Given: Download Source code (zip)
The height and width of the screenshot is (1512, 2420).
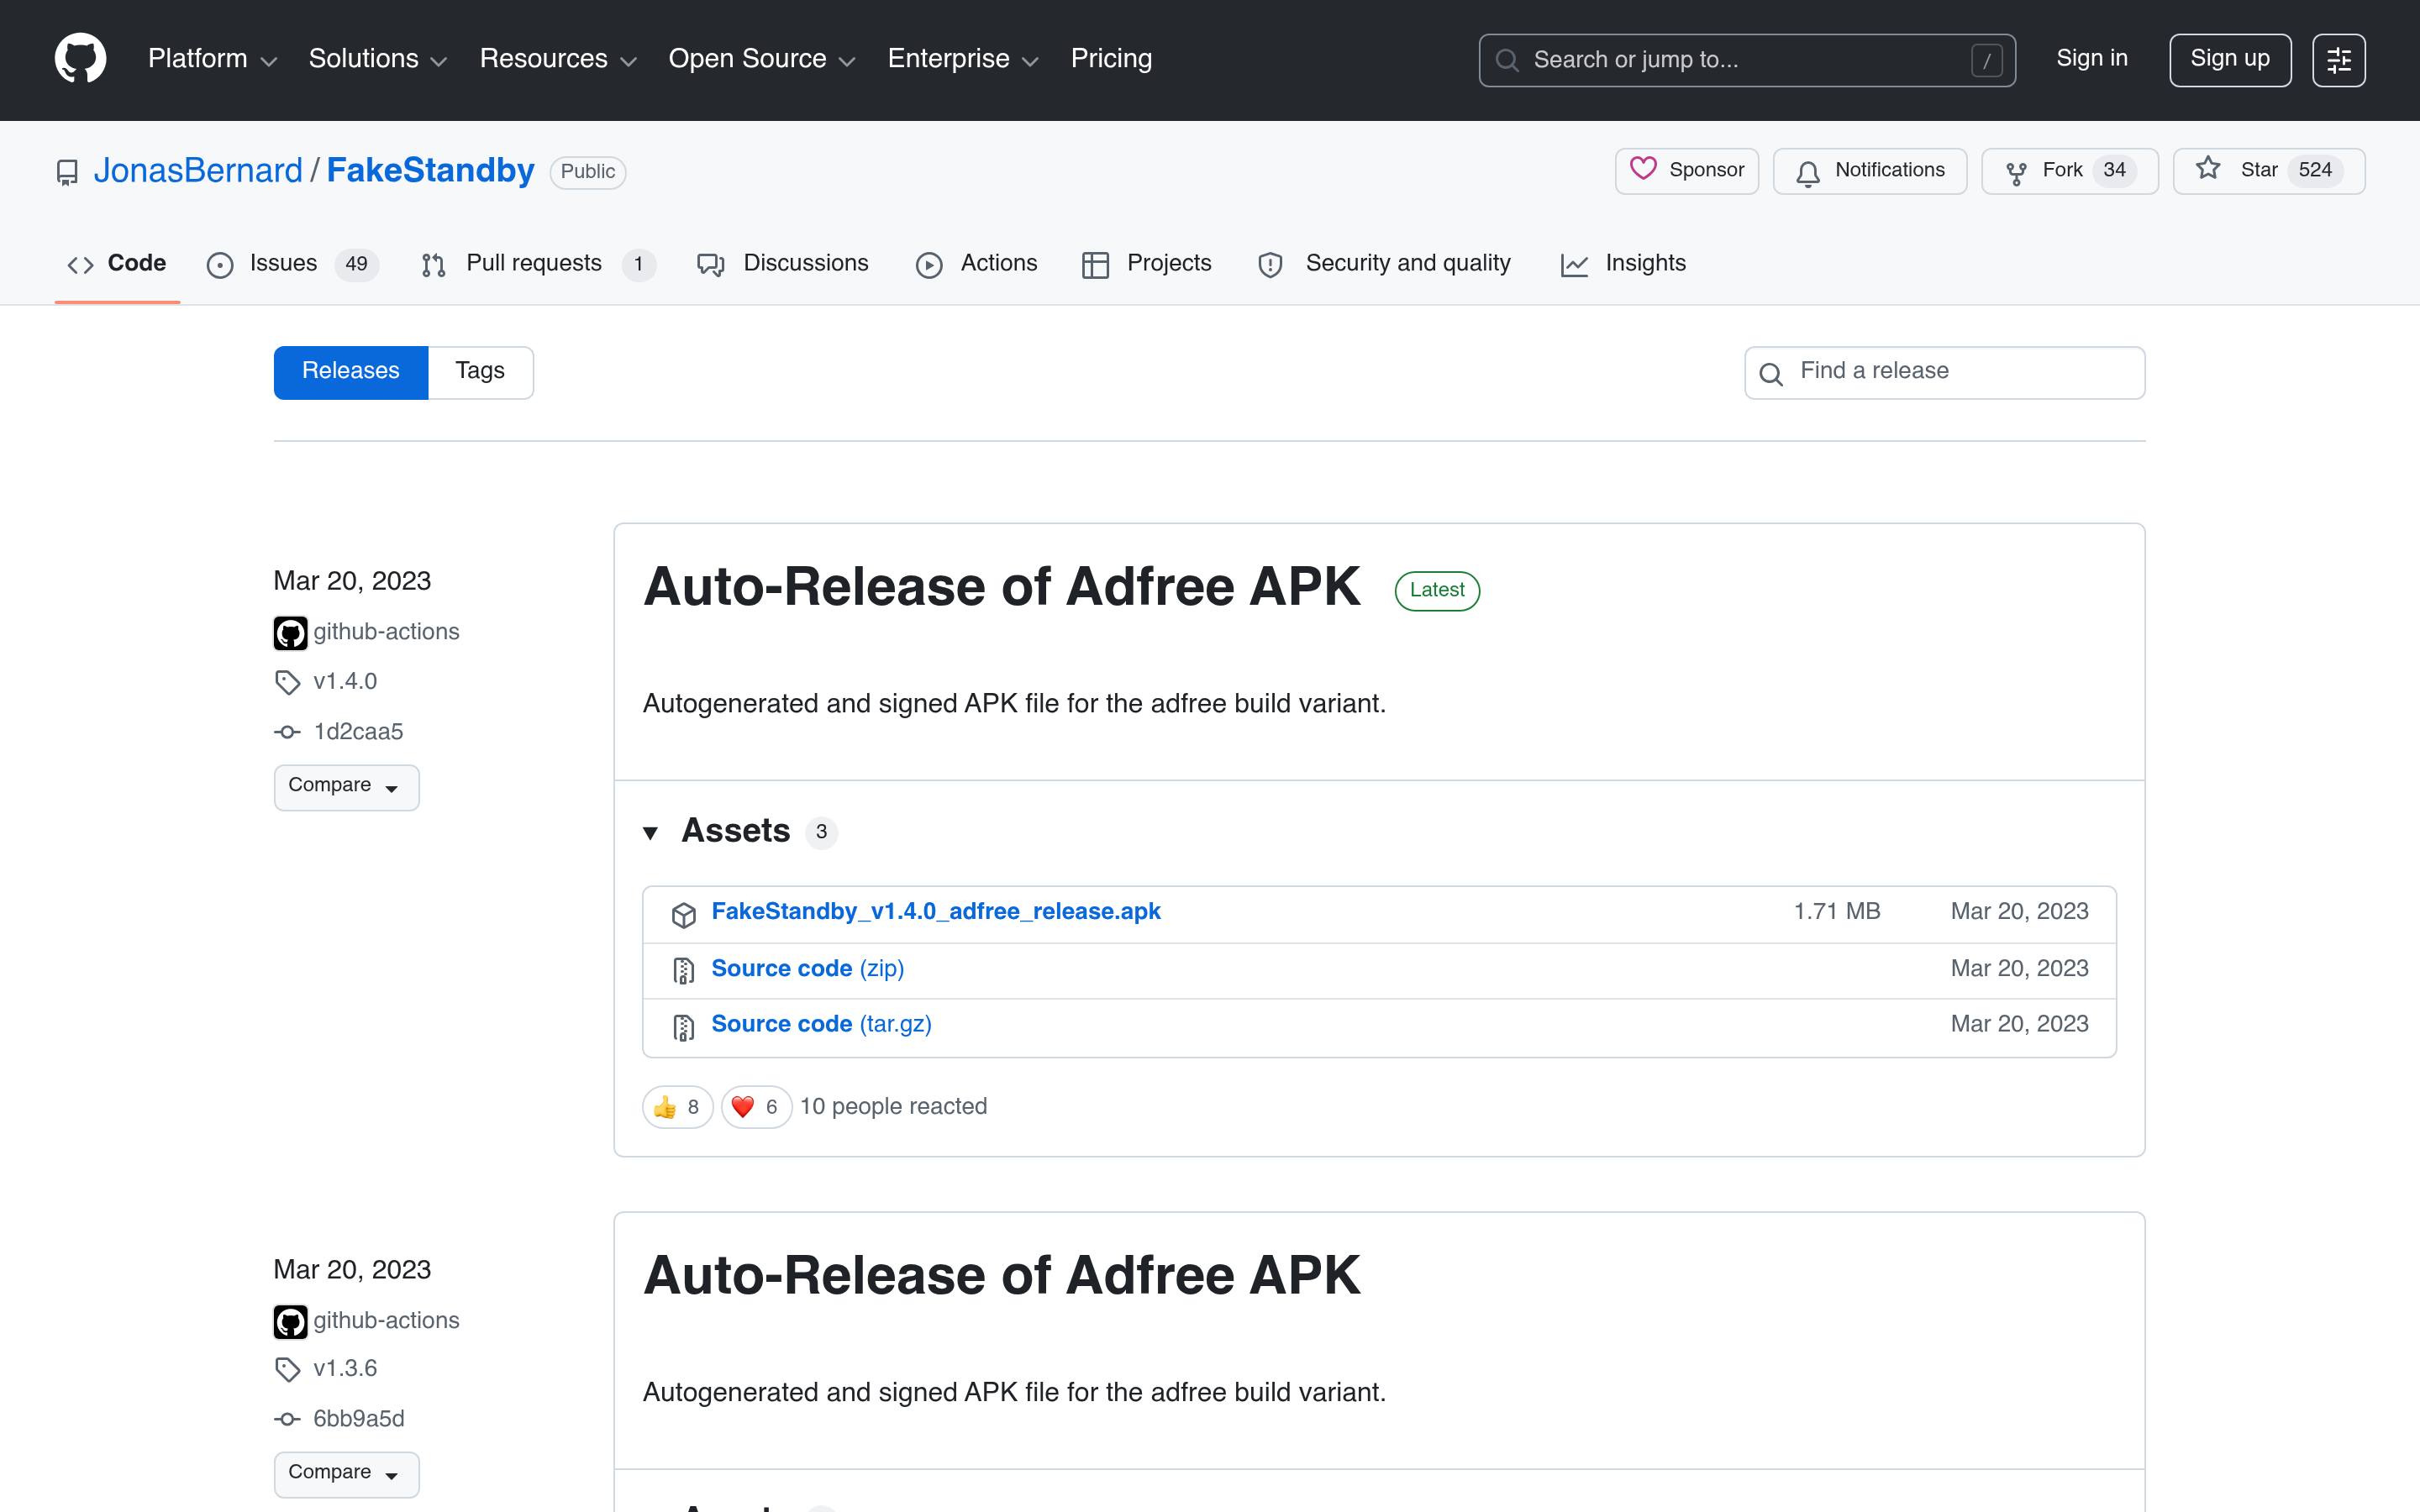Looking at the screenshot, I should tap(807, 969).
